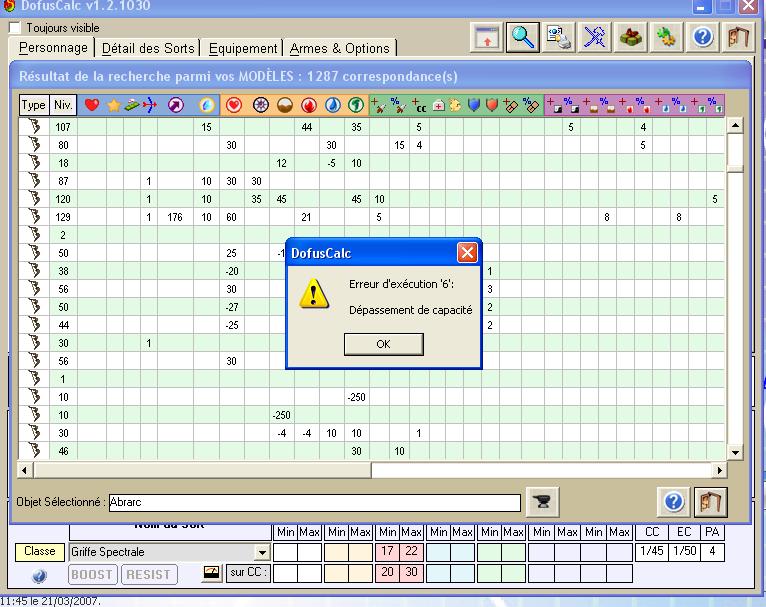
Task: Click the 1/45 CC value cell
Action: pyautogui.click(x=652, y=551)
